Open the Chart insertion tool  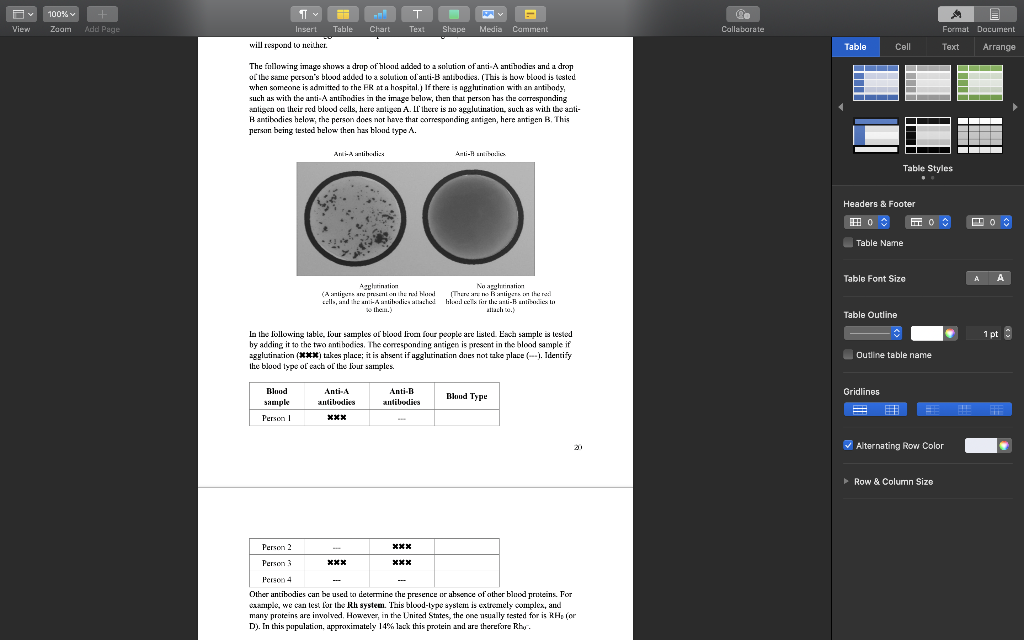coord(380,13)
